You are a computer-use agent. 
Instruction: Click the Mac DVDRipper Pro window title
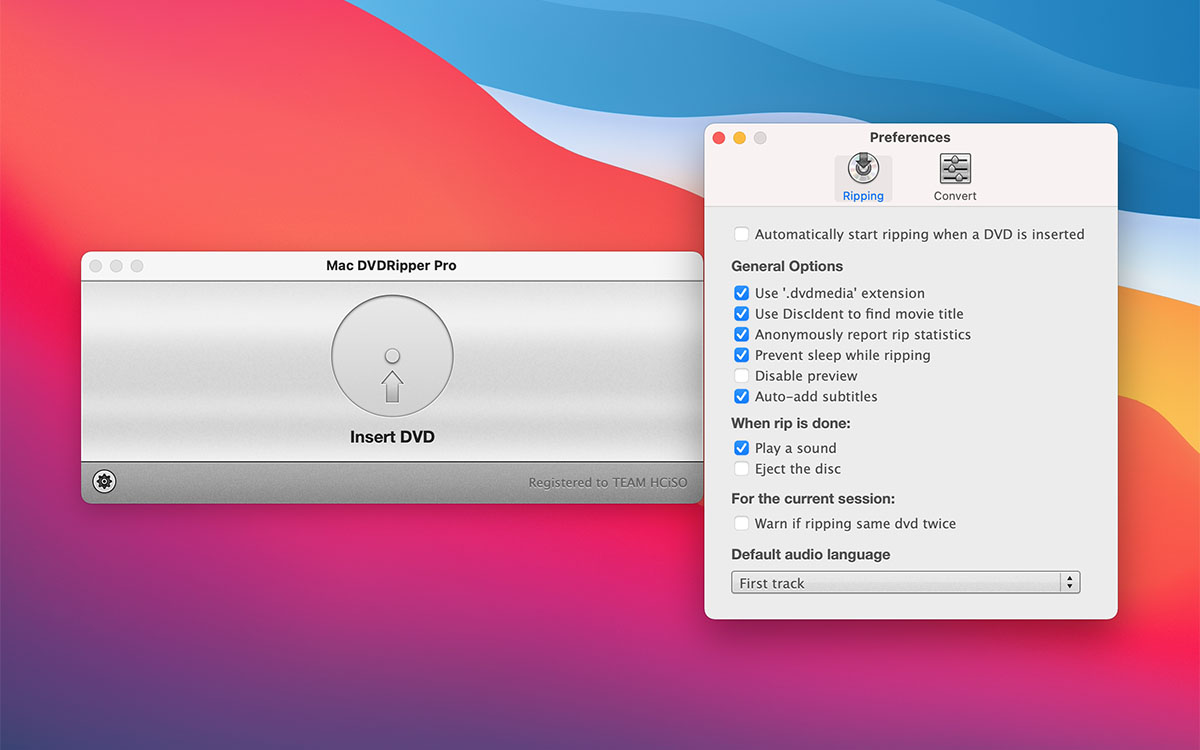tap(391, 266)
